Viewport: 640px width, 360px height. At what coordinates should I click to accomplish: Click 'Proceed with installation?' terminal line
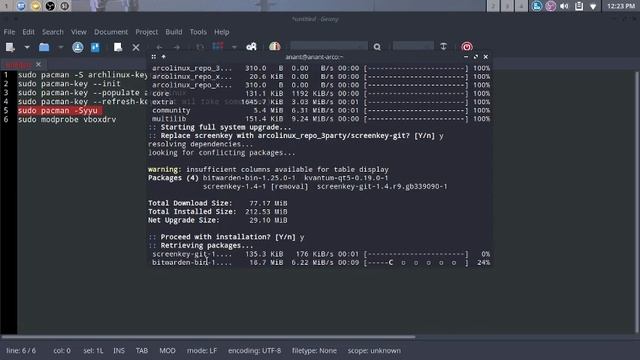click(x=226, y=237)
